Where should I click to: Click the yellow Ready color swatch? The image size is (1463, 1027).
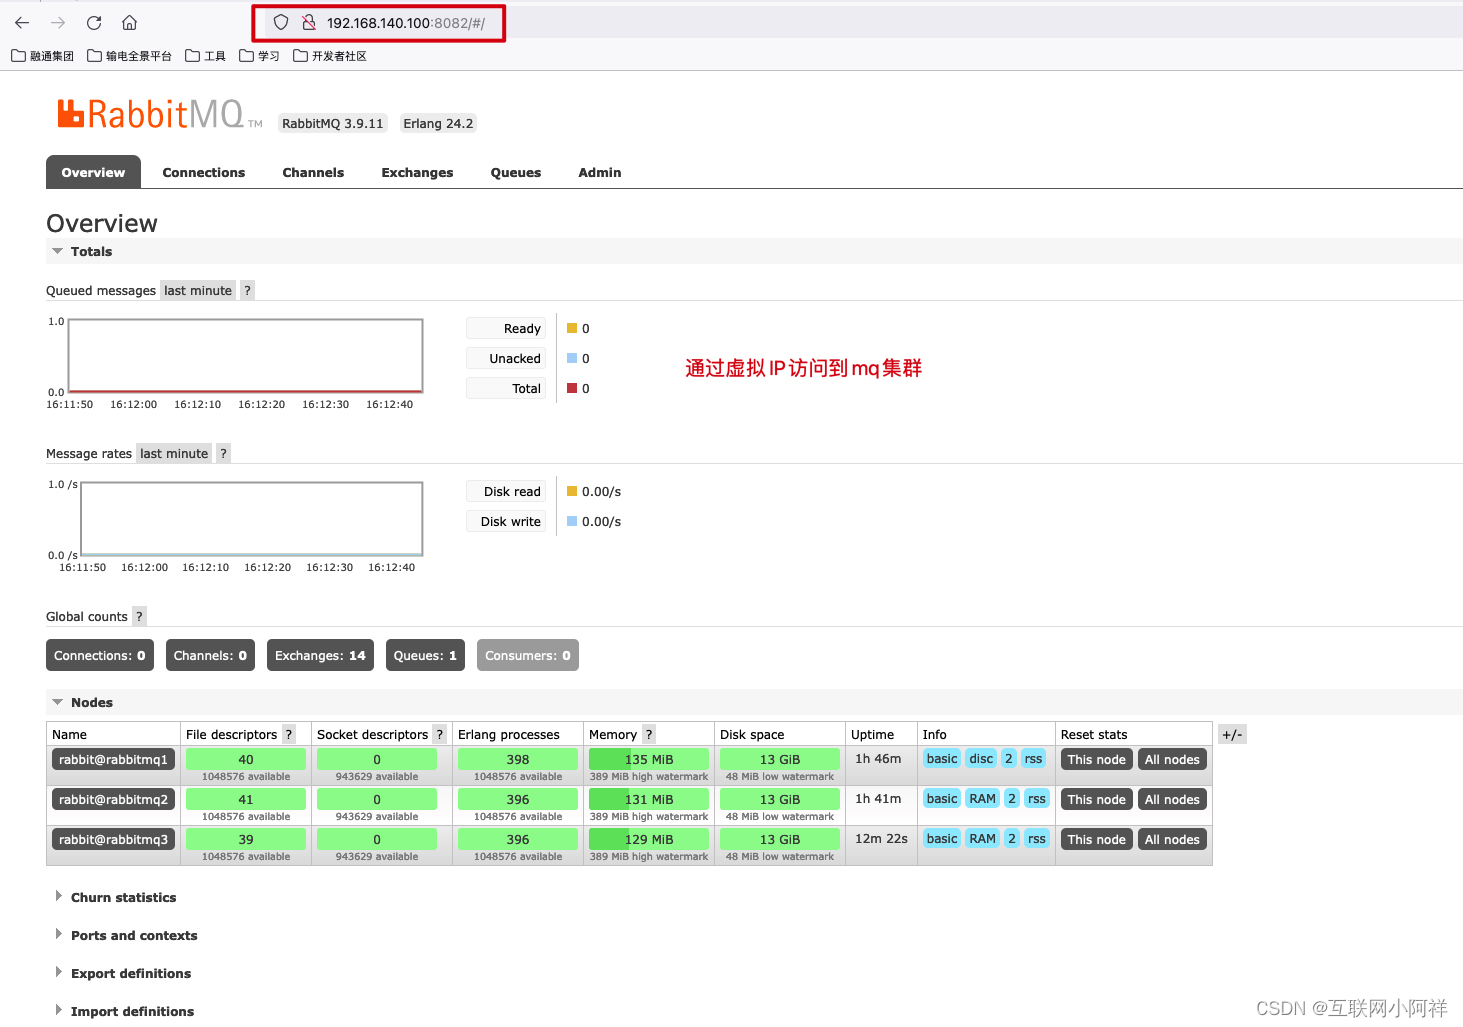point(572,328)
